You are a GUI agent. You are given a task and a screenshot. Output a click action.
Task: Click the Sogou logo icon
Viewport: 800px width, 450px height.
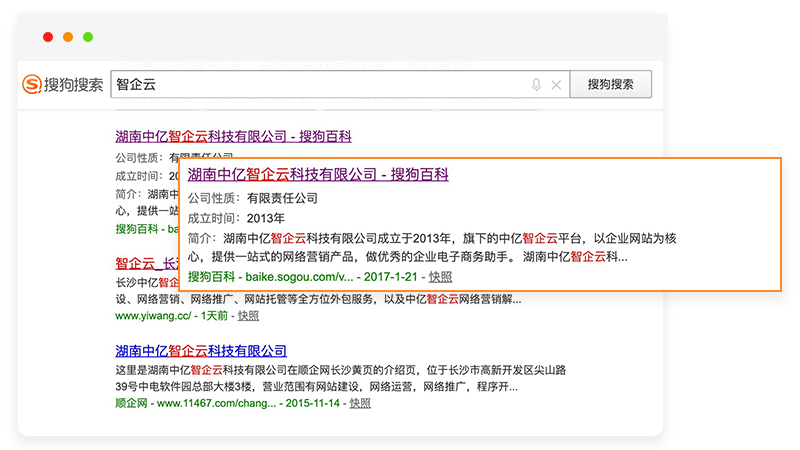(32, 84)
